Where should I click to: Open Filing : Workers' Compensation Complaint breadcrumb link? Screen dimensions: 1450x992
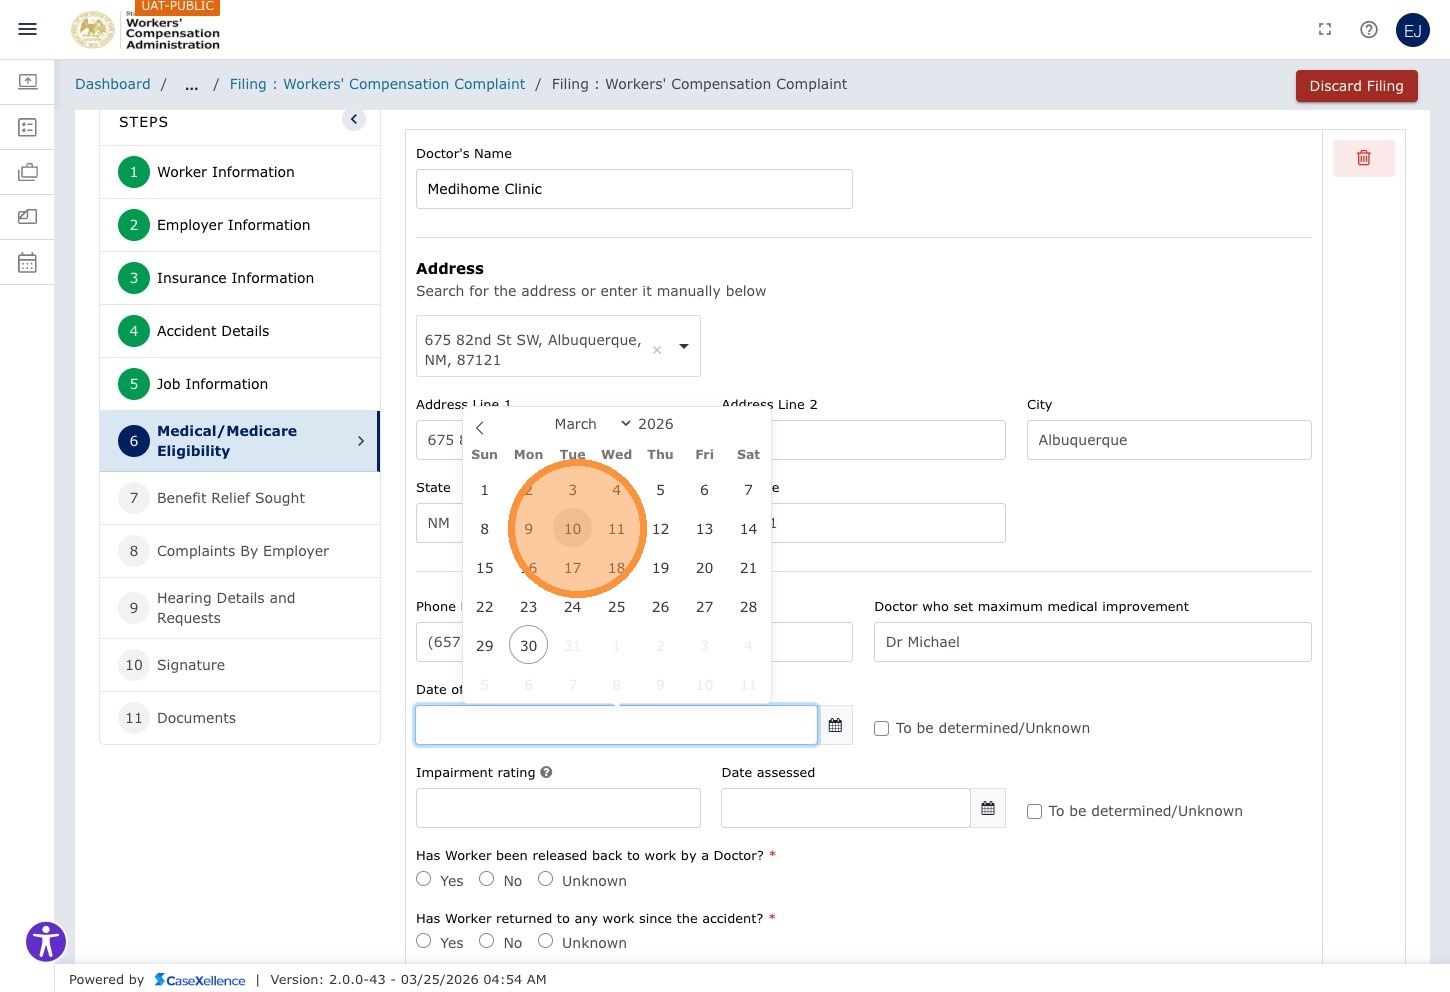click(x=377, y=85)
